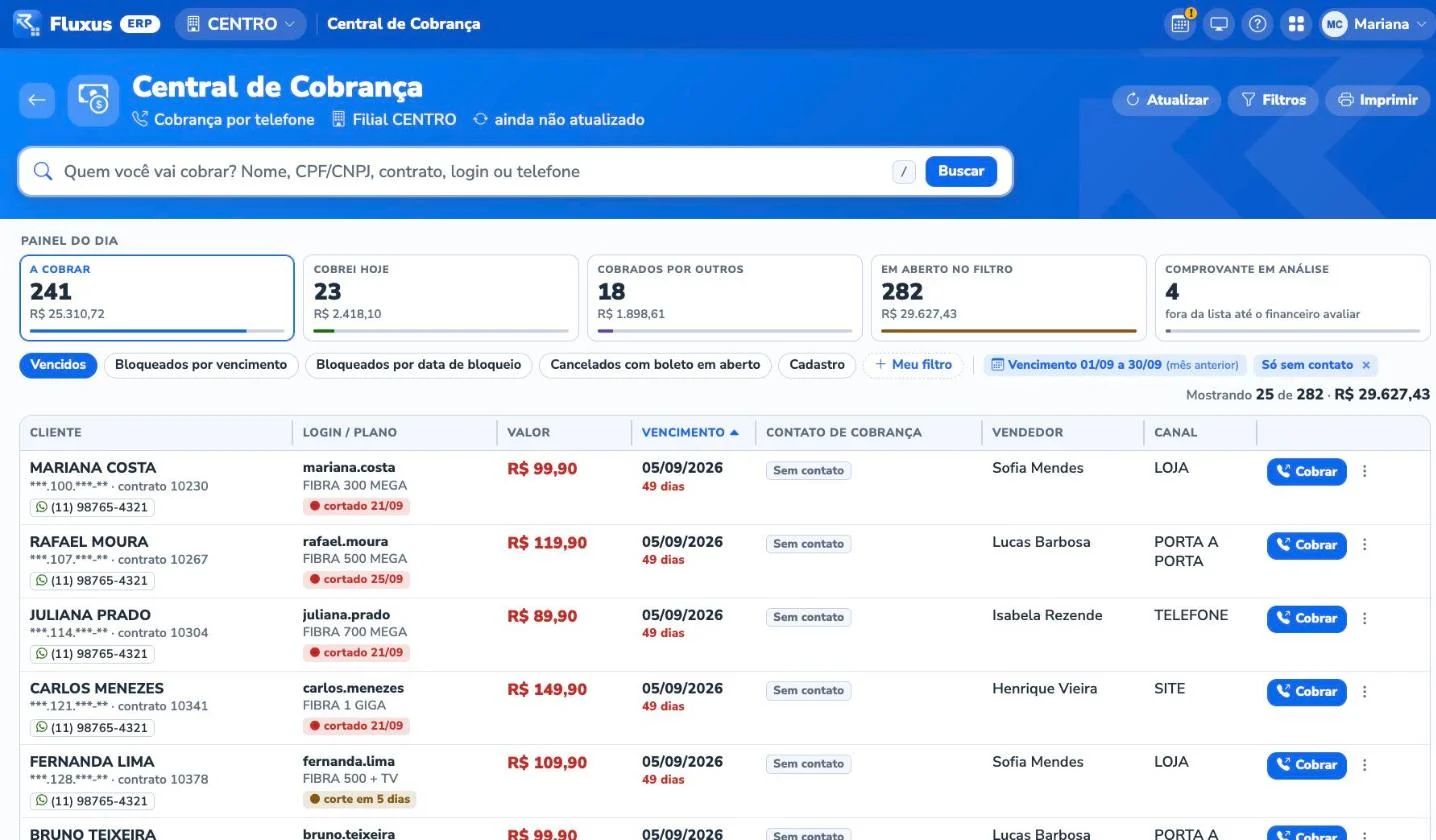Click the Atualizar button
This screenshot has height=840, width=1436.
tap(1167, 100)
